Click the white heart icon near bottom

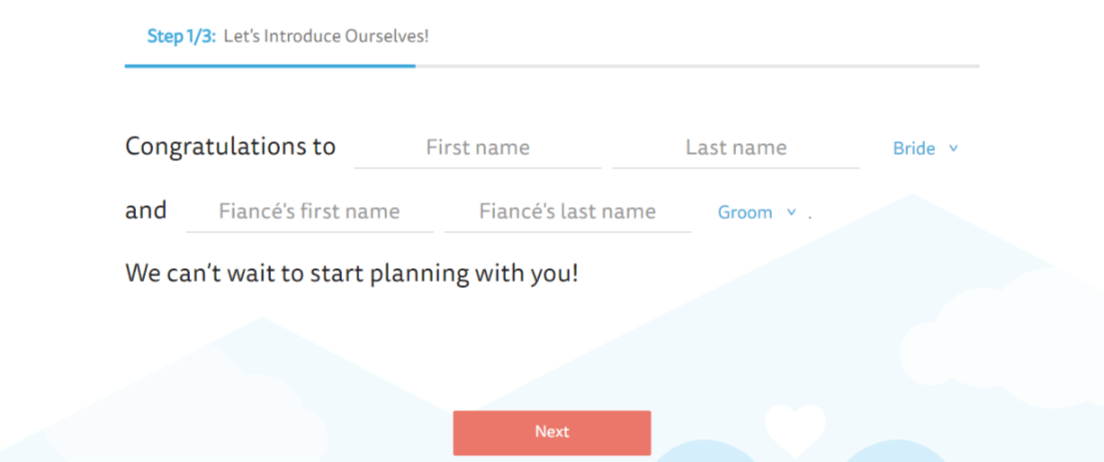pyautogui.click(x=795, y=430)
